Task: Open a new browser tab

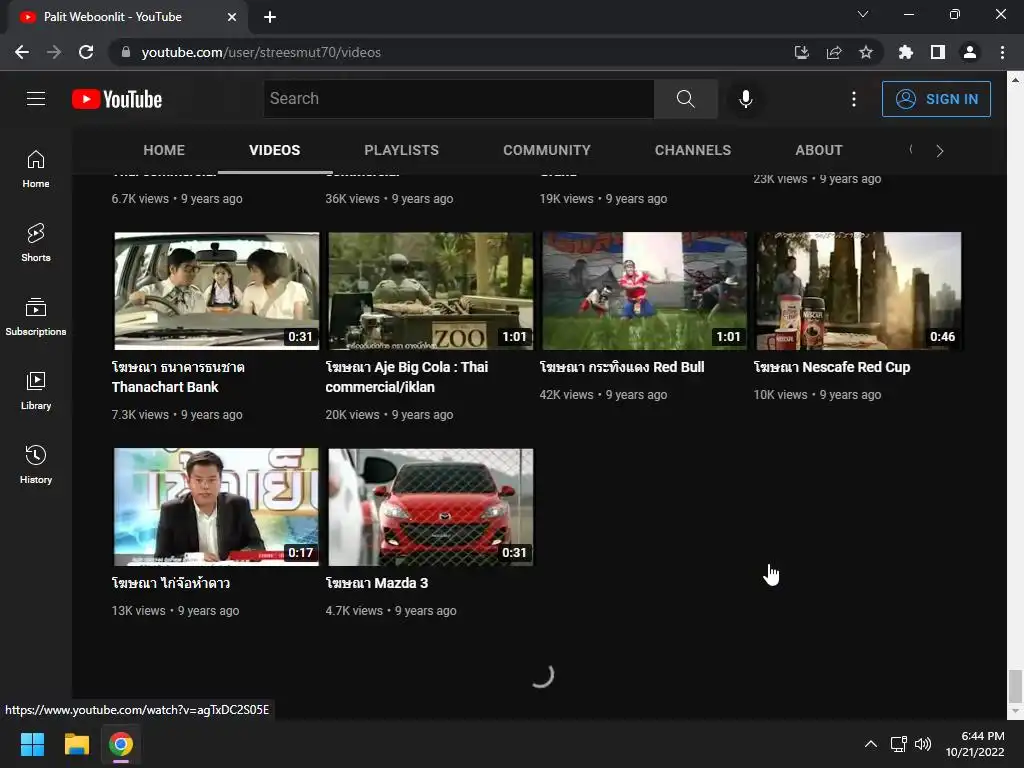Action: click(x=270, y=17)
